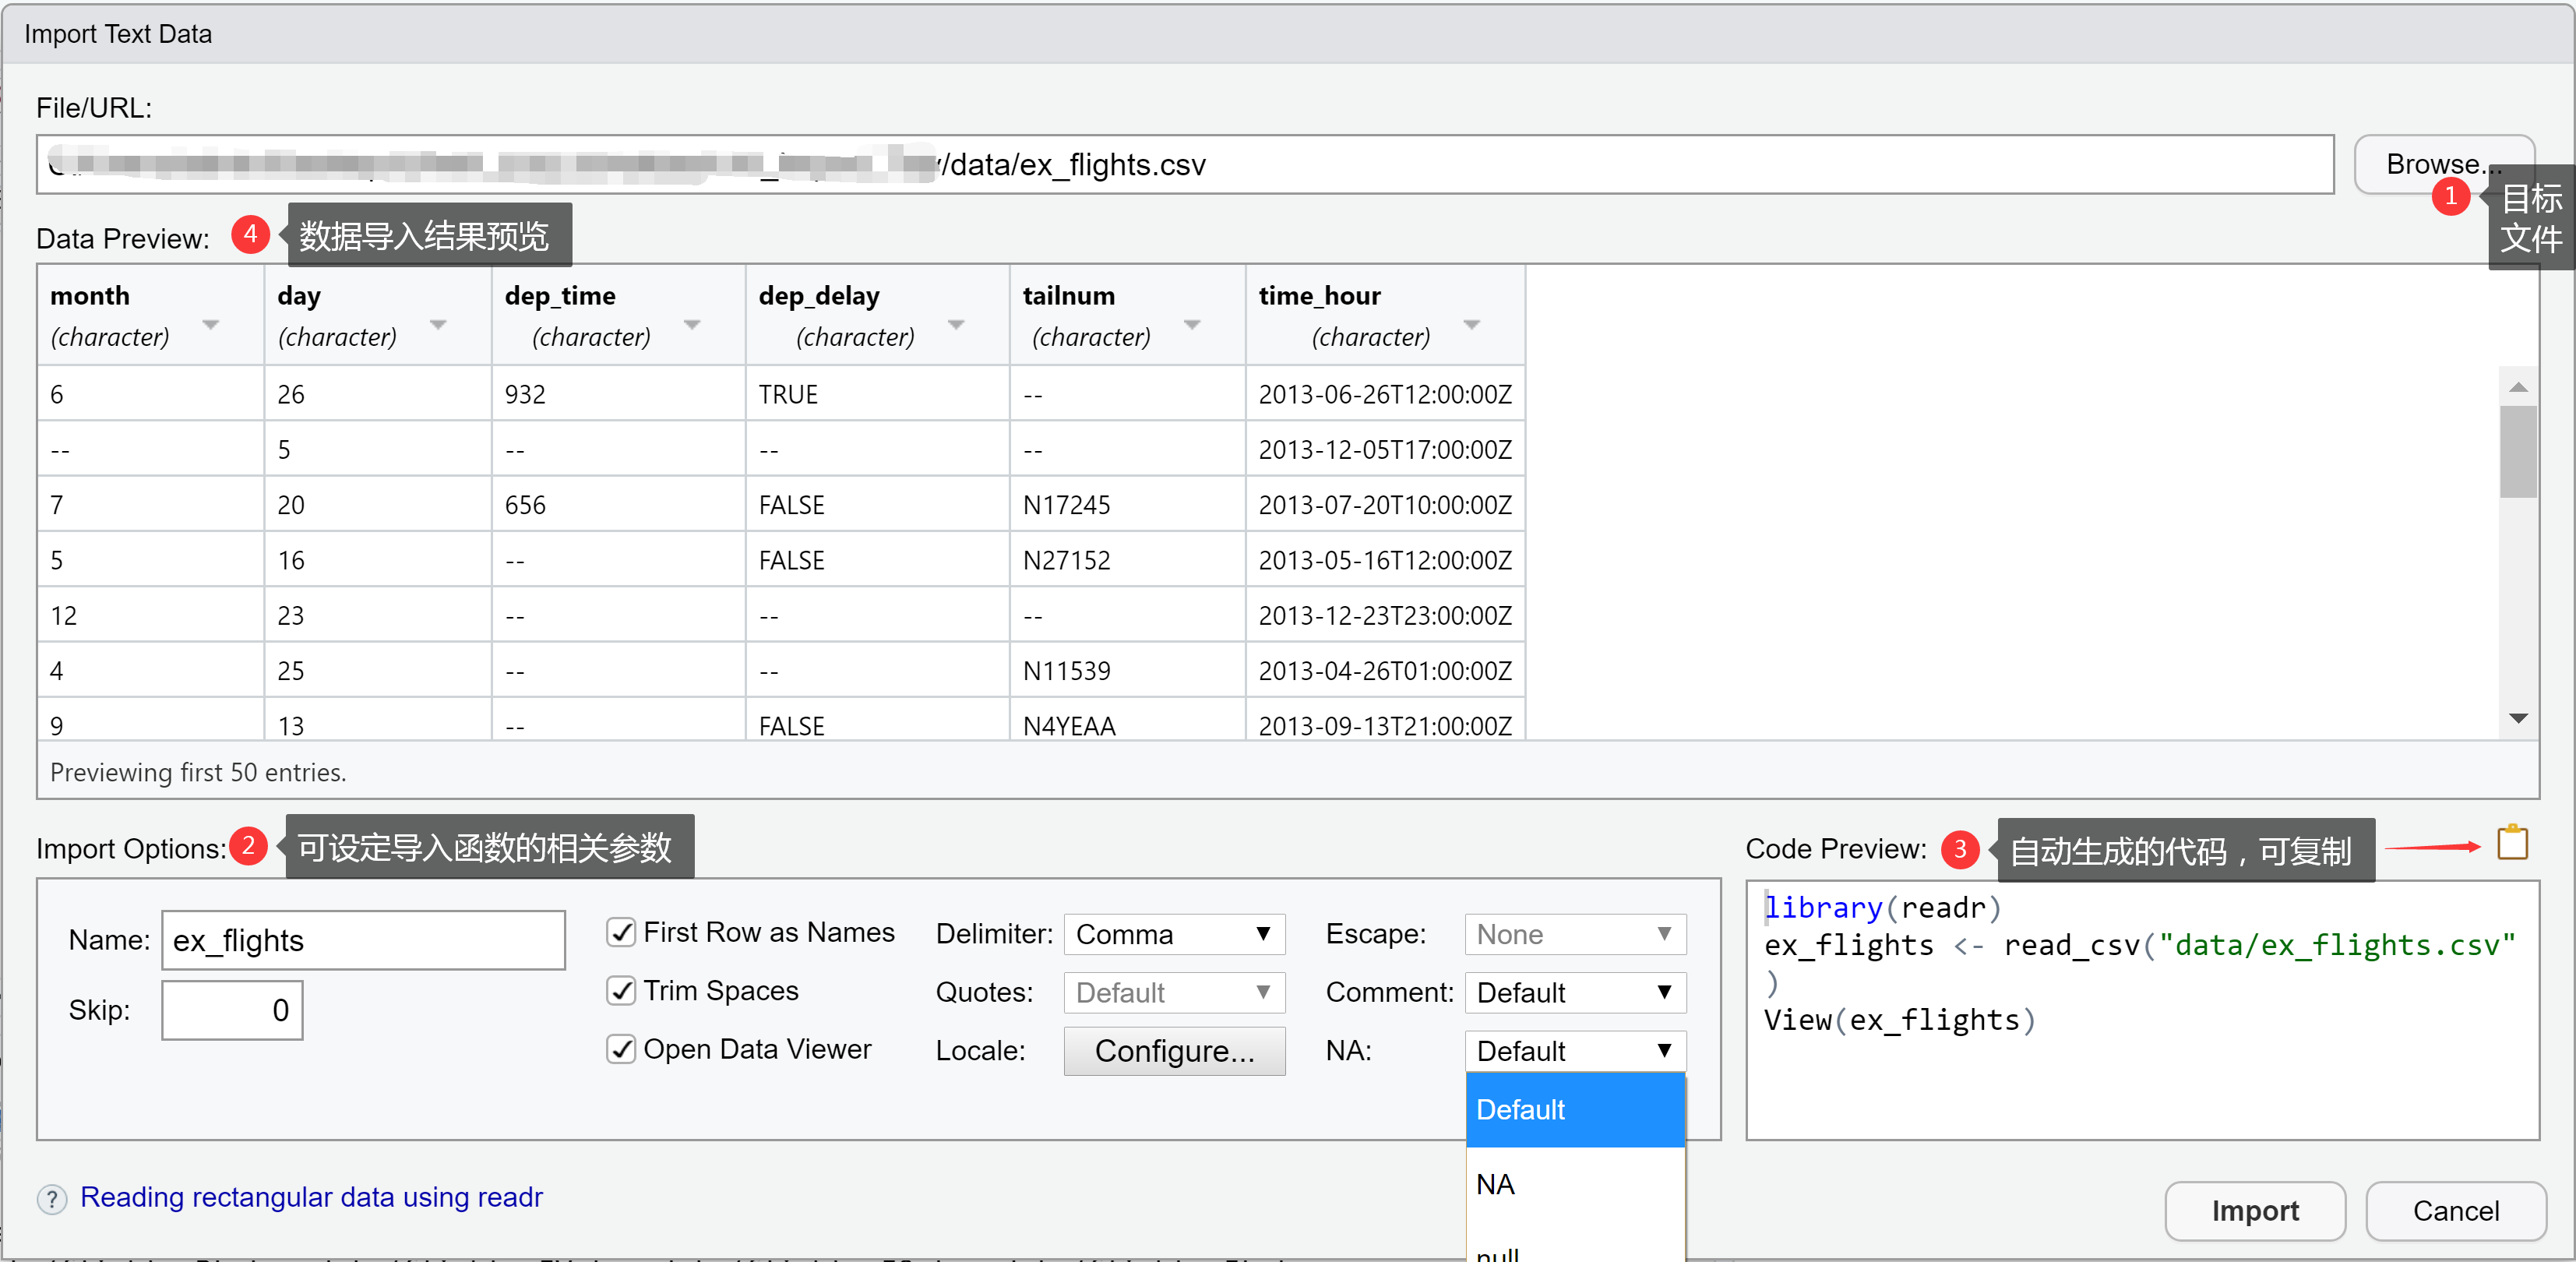Click cell 2013-12-05T17:00:00Z
Viewport: 2576px width, 1262px height.
tap(1385, 449)
